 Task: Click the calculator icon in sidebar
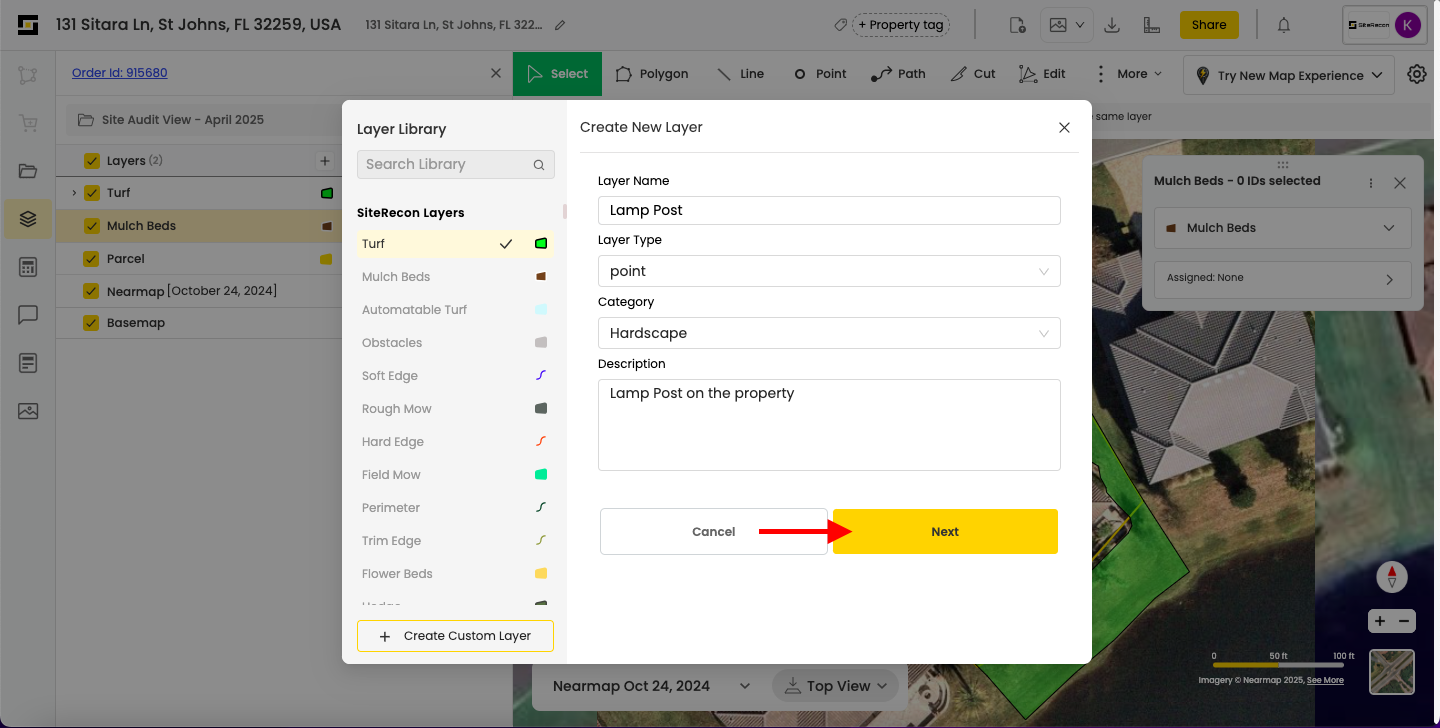click(28, 267)
